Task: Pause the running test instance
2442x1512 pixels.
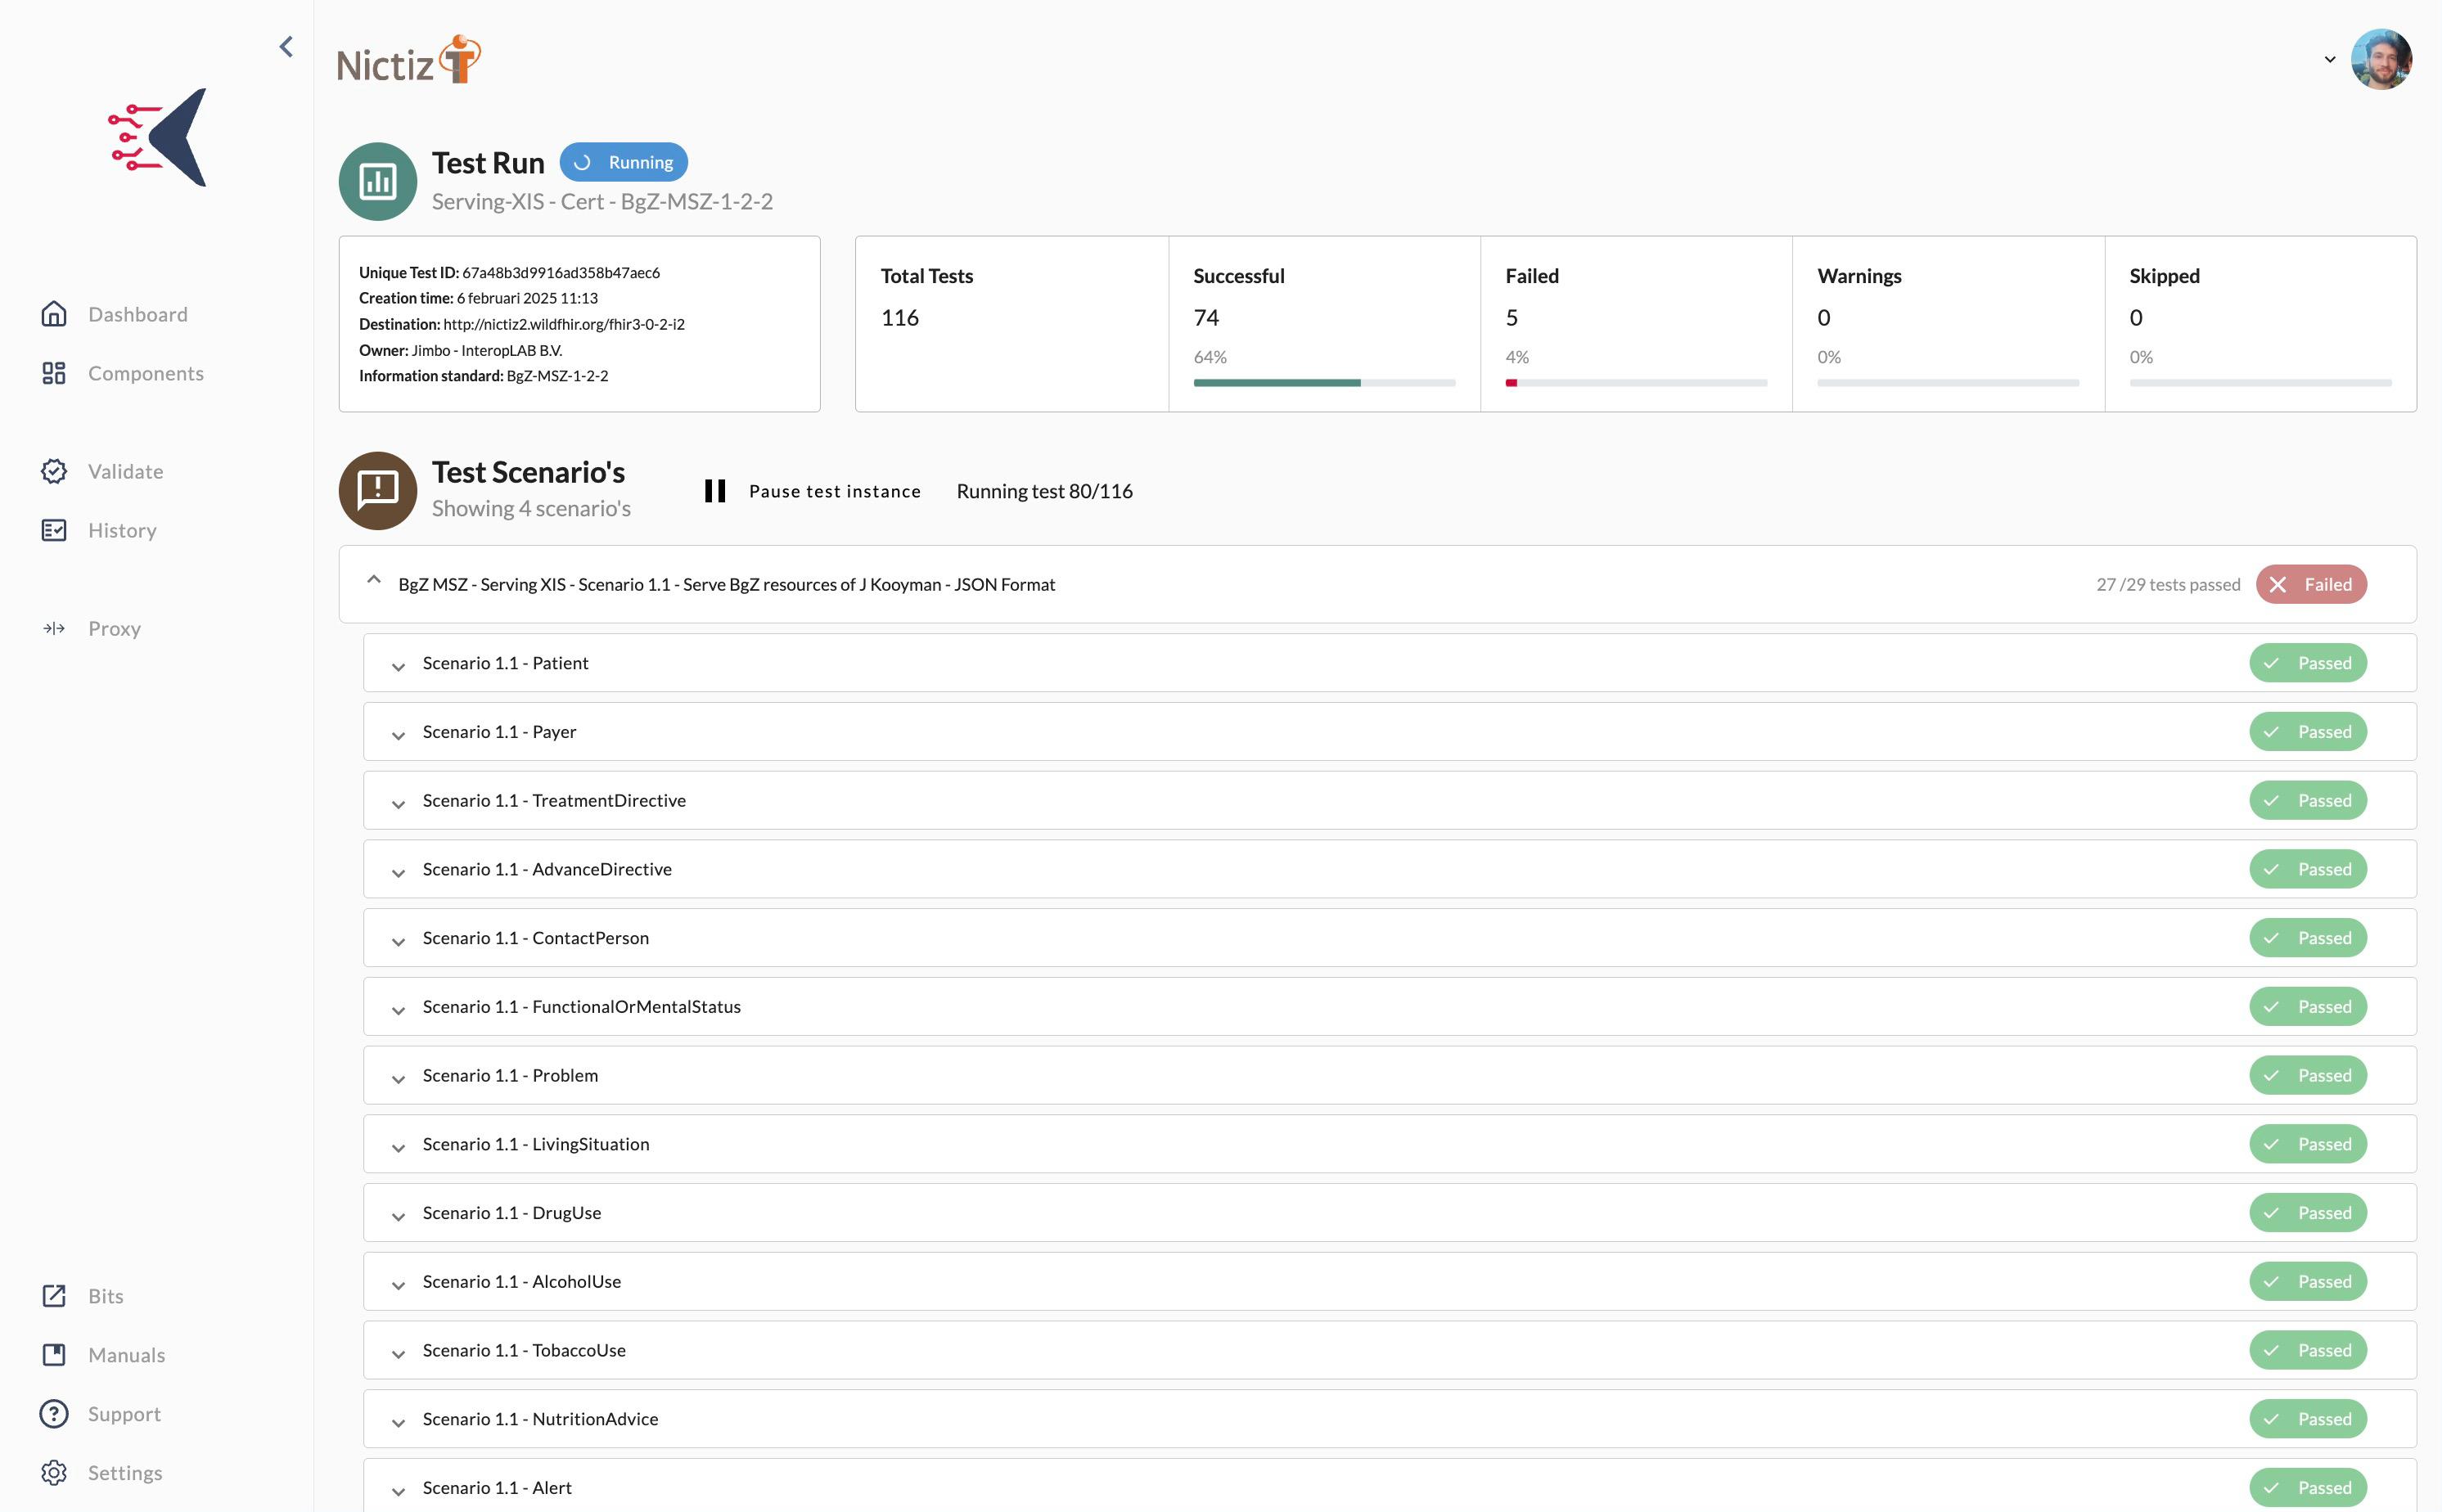Action: click(x=812, y=490)
